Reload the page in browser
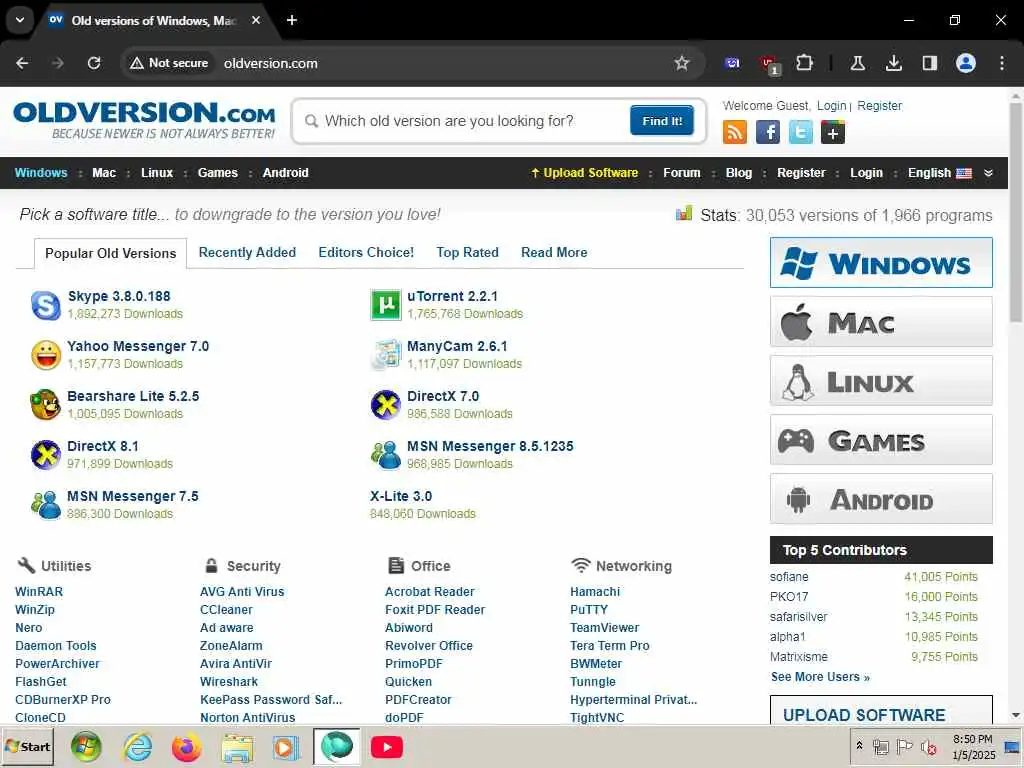This screenshot has height=768, width=1024. [x=94, y=63]
